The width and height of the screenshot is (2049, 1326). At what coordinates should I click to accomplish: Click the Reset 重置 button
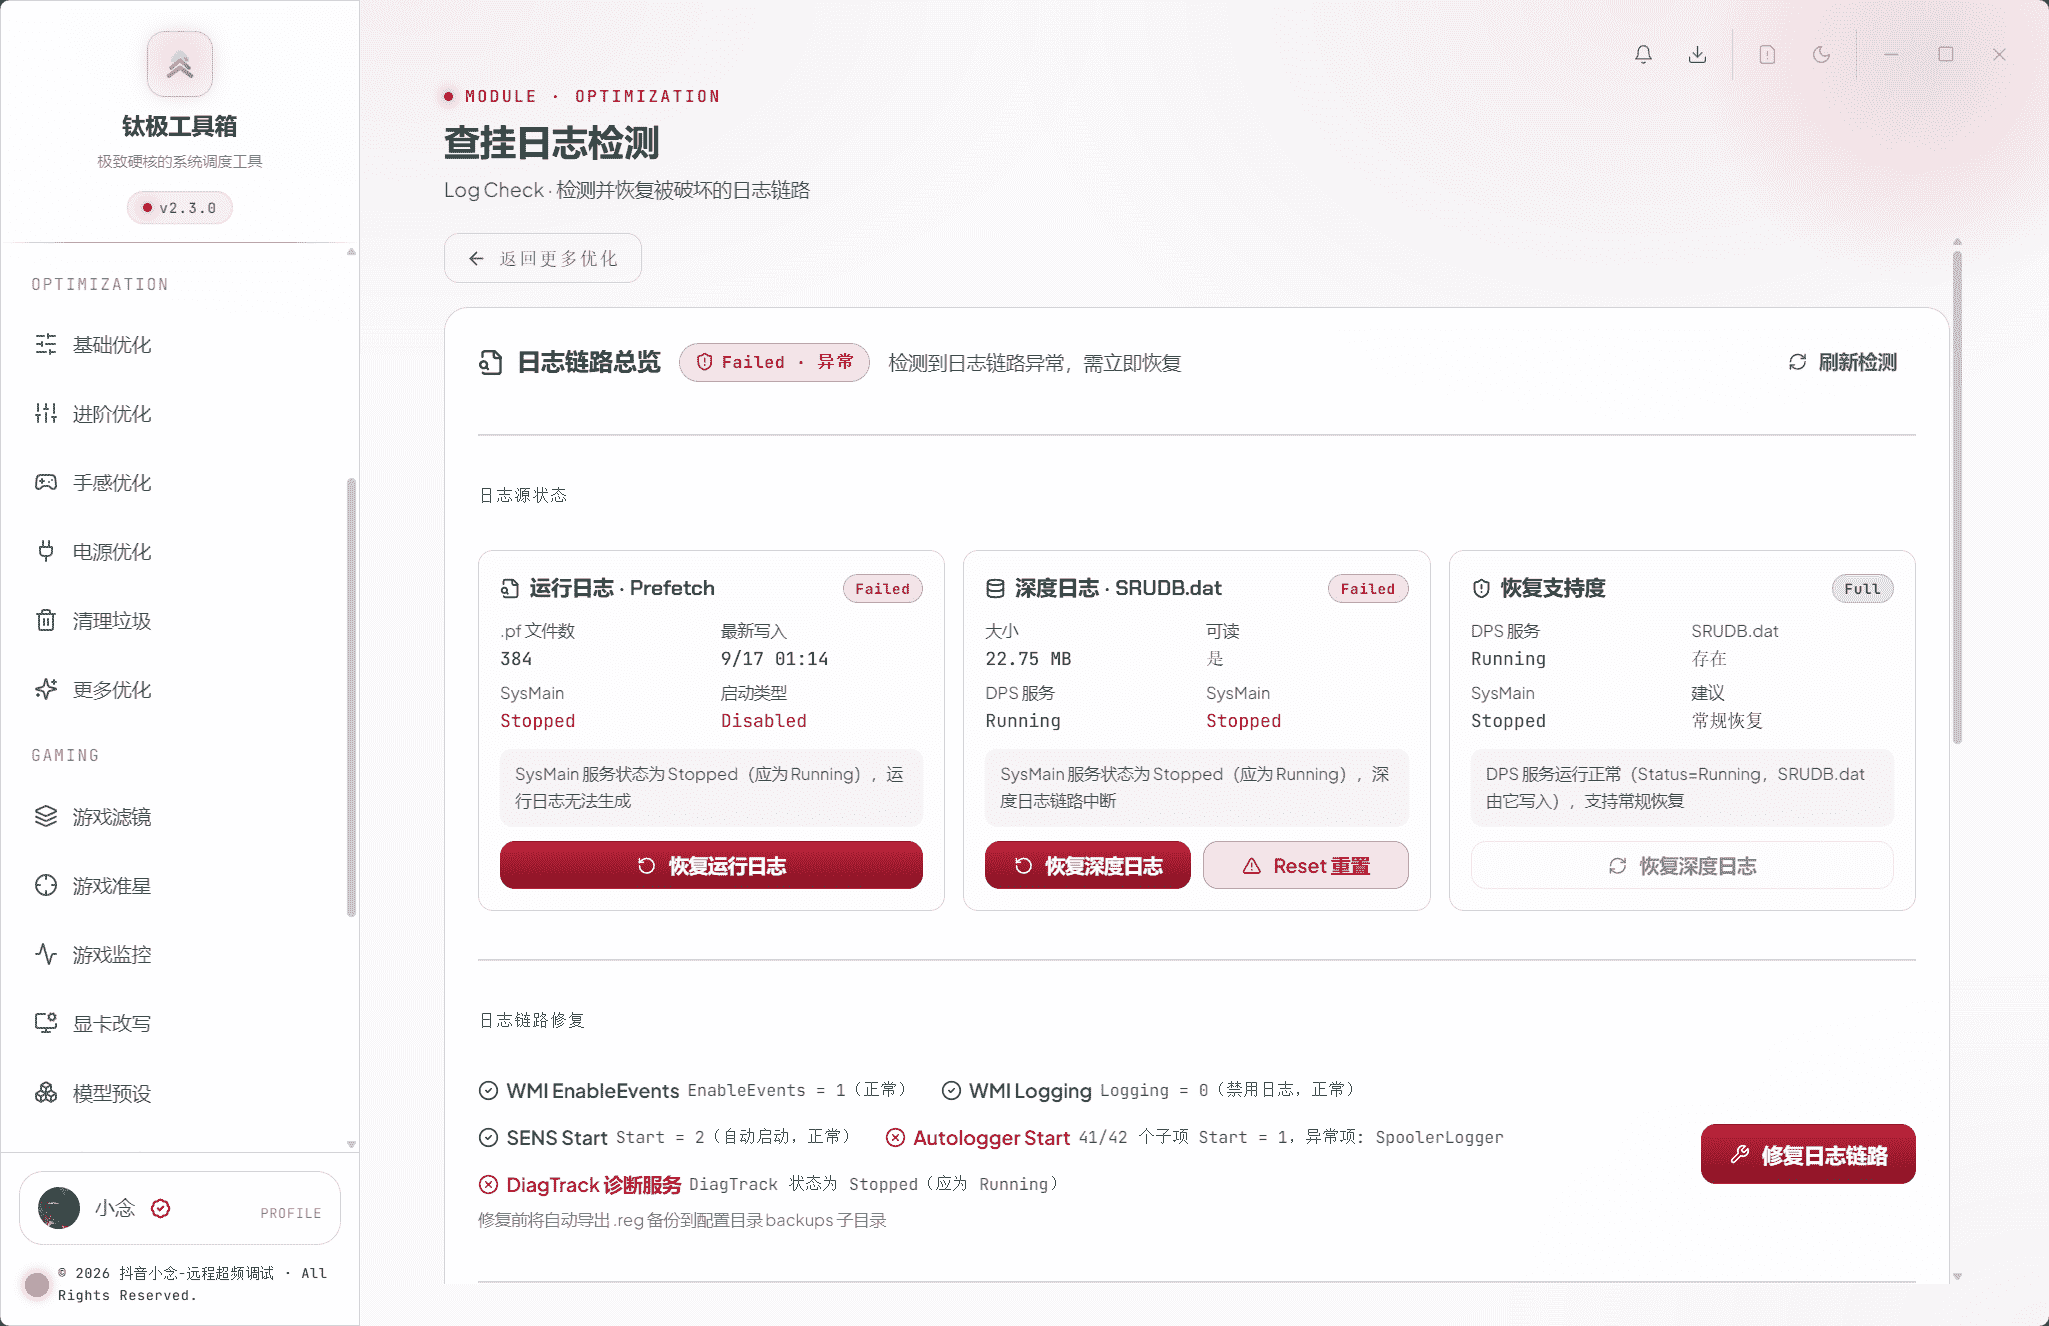click(1306, 865)
